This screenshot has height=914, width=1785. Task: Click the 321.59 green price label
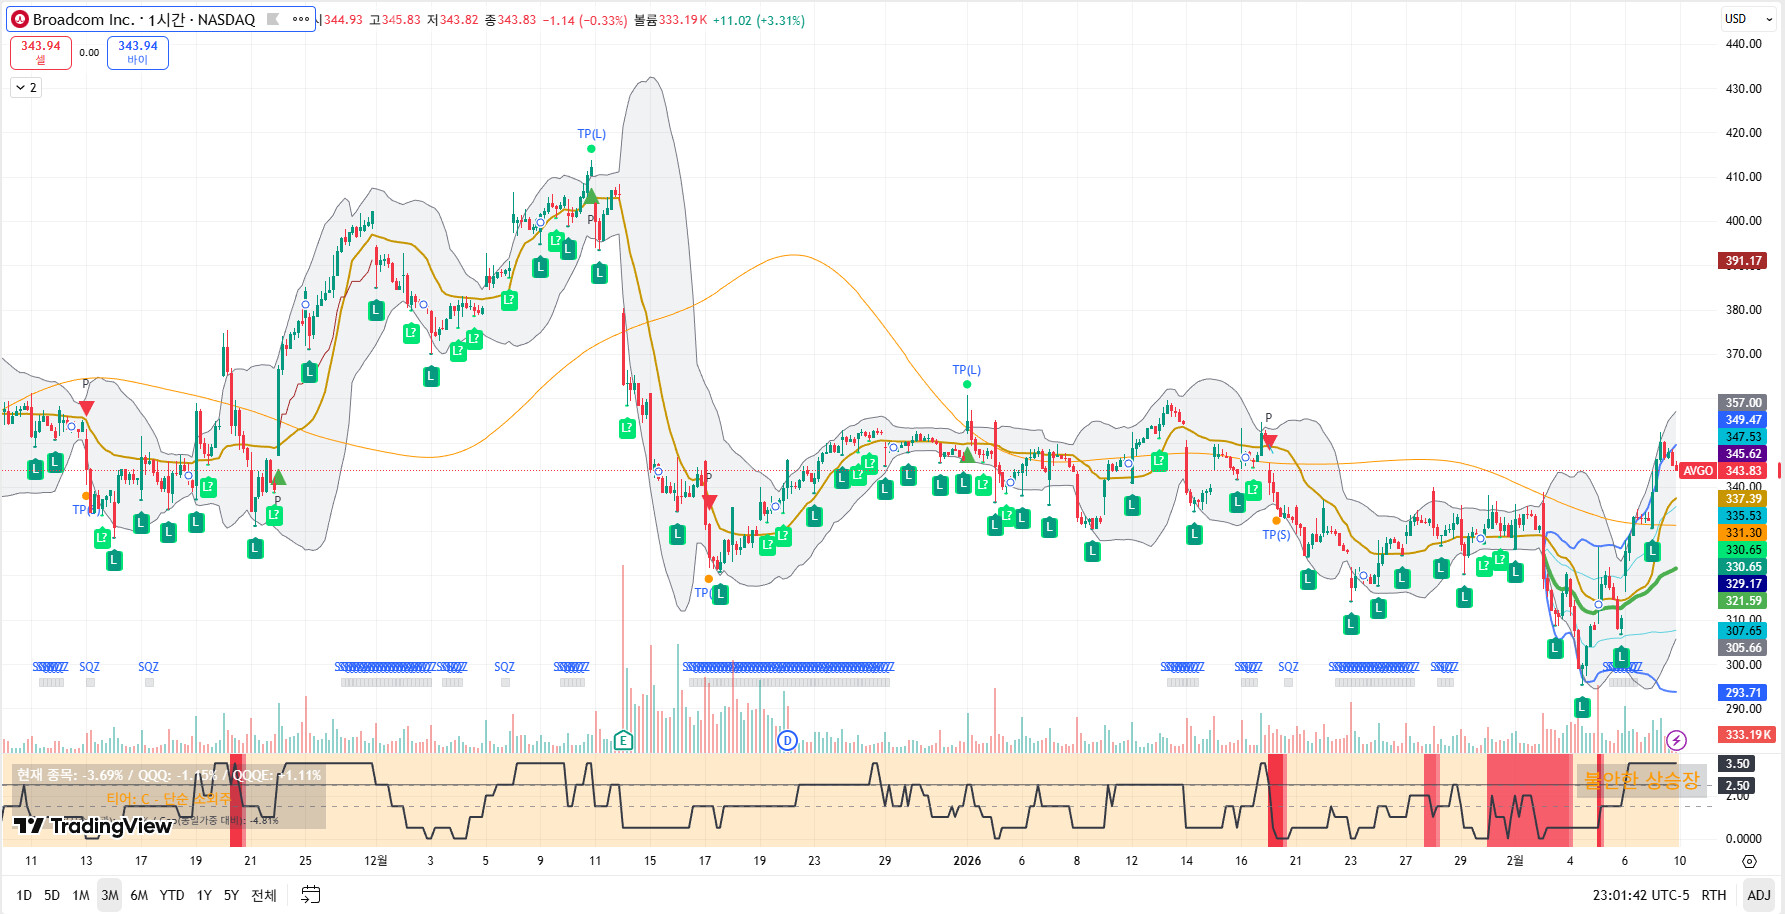pos(1743,601)
